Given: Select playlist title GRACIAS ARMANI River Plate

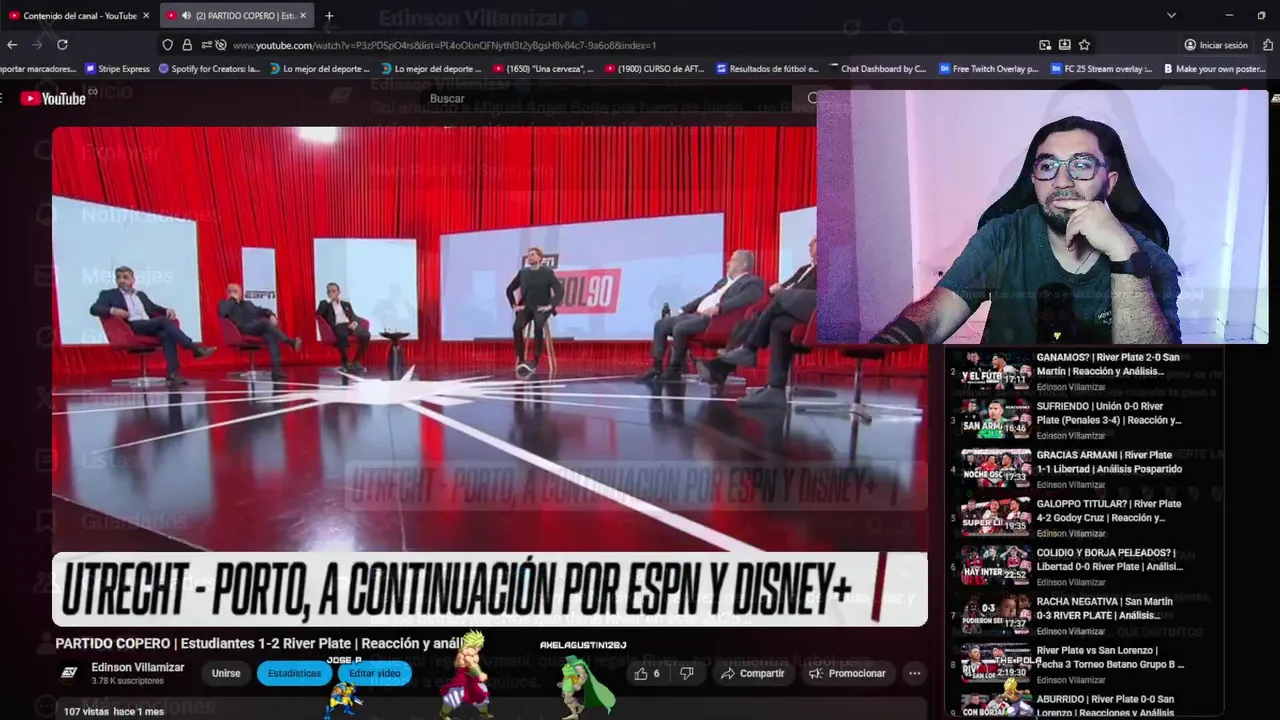Looking at the screenshot, I should pyautogui.click(x=1109, y=462).
